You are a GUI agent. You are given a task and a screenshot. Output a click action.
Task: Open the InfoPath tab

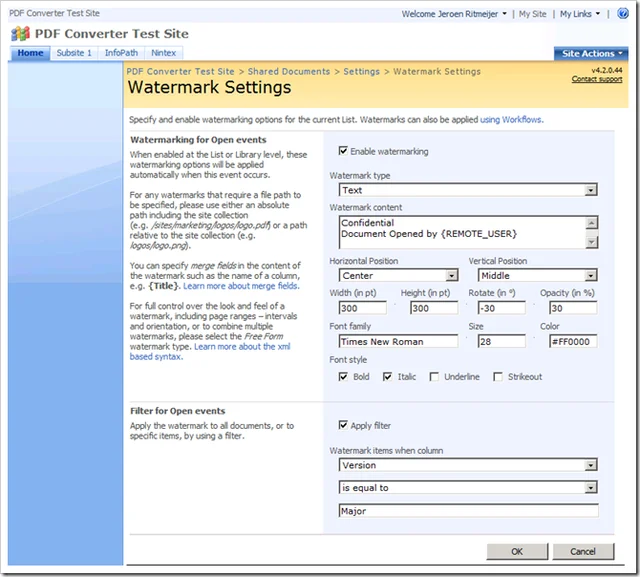(122, 53)
